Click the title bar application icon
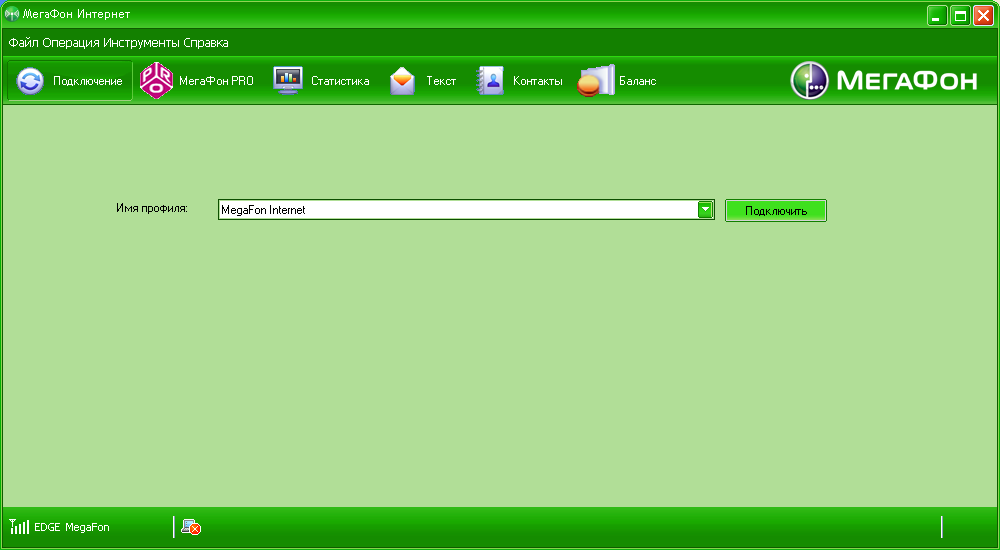 tap(11, 14)
